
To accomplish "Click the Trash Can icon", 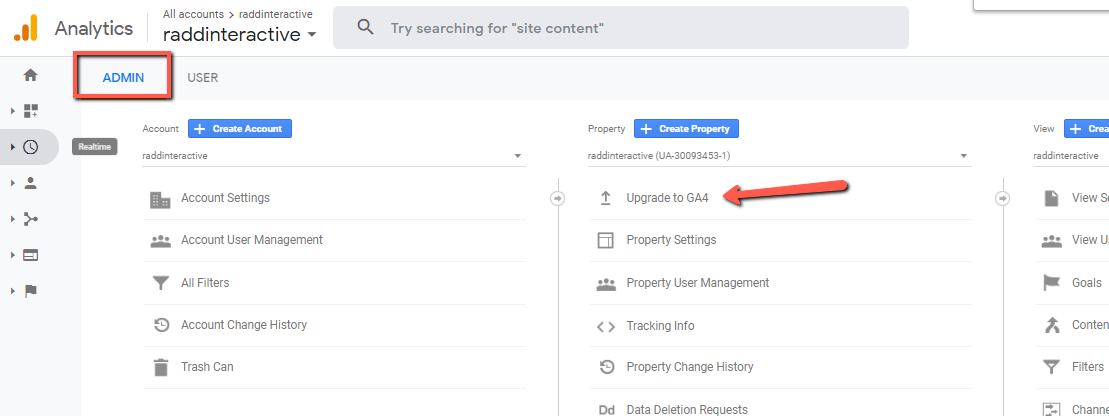I will pyautogui.click(x=160, y=367).
